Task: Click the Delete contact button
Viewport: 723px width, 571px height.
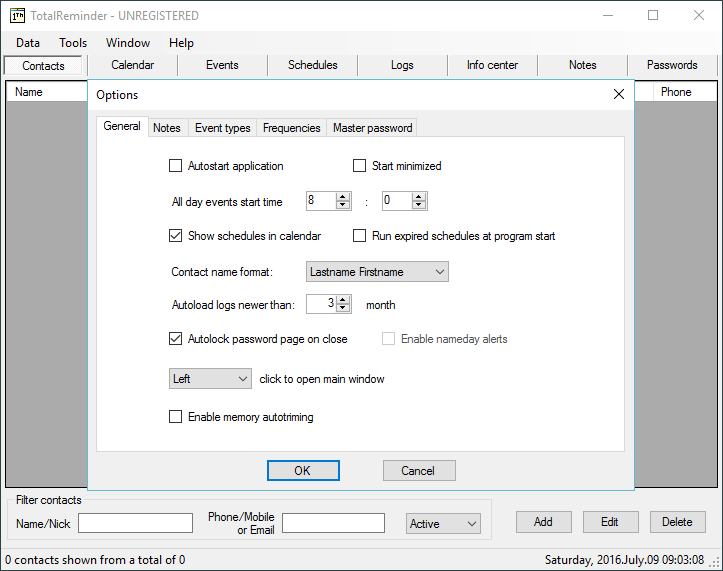Action: tap(677, 522)
